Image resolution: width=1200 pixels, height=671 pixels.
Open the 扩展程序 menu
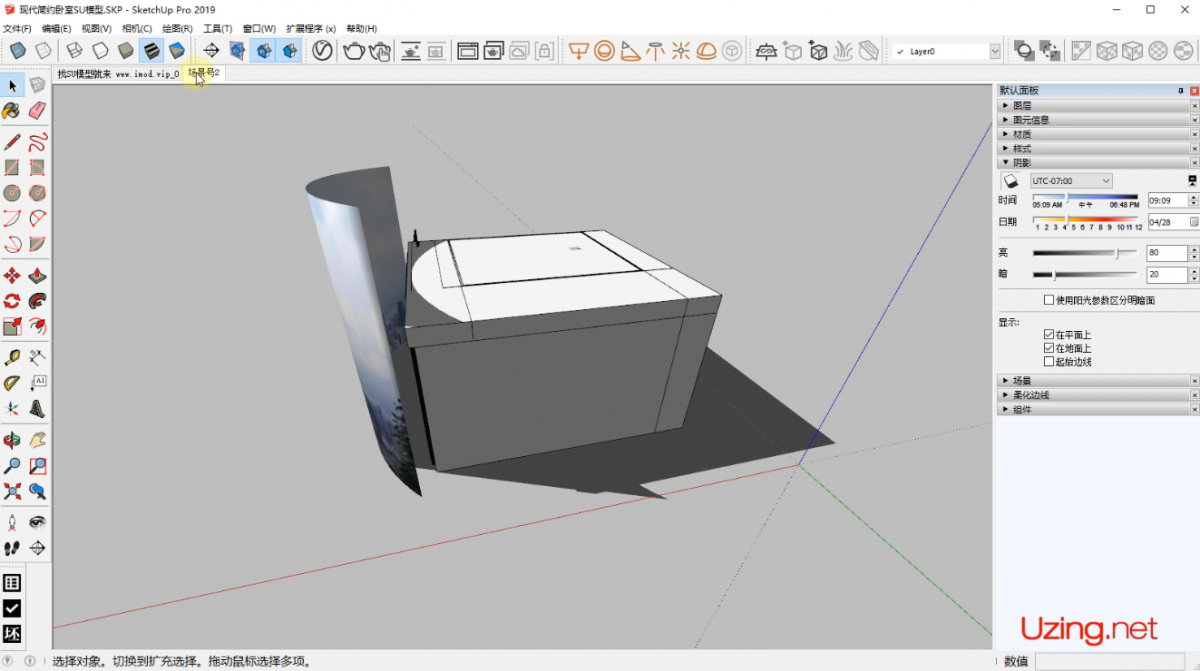[310, 28]
